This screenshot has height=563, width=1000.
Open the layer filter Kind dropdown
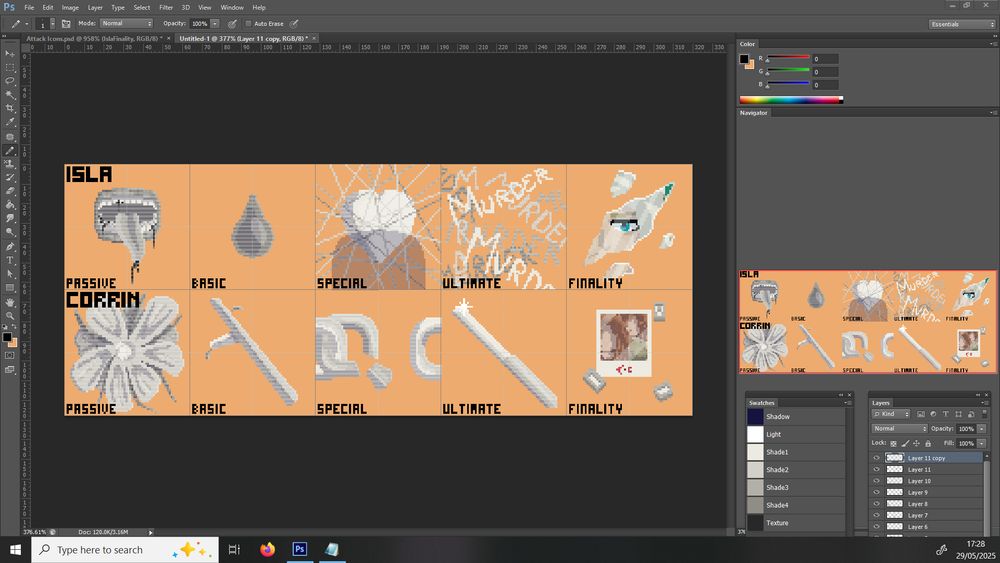(x=891, y=414)
